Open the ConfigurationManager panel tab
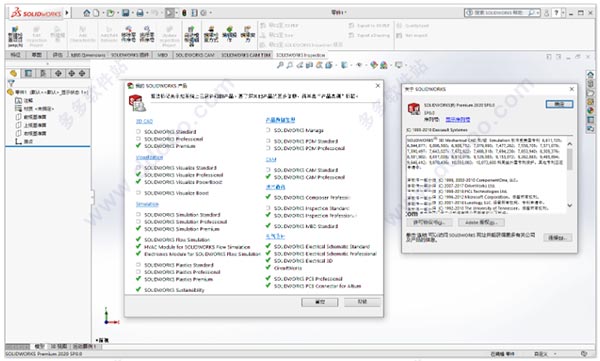The width and height of the screenshot is (600, 361). (43, 73)
